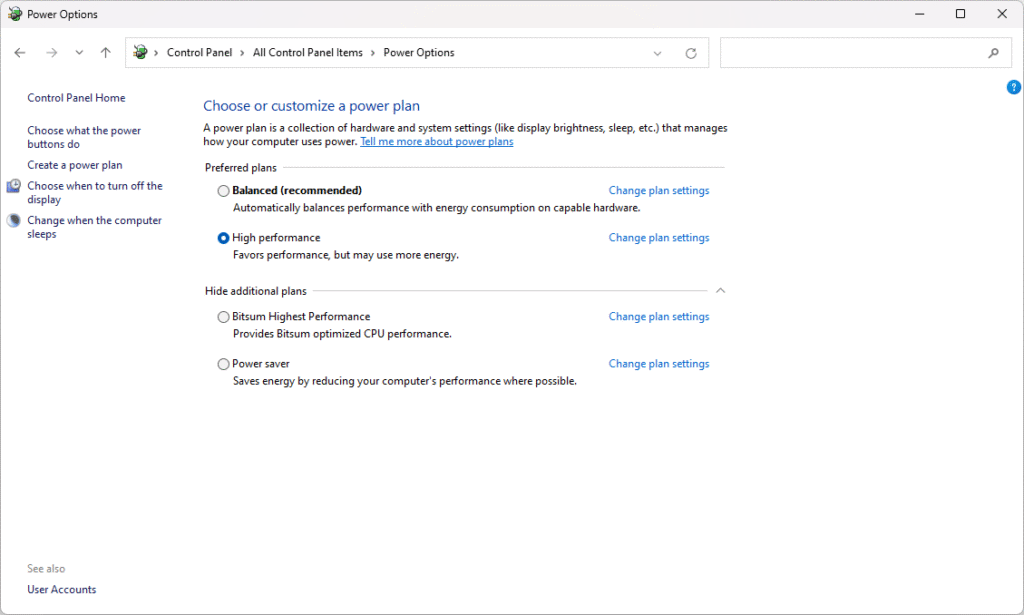Click the 'Hide additional plans' label
The width and height of the screenshot is (1024, 615).
click(x=255, y=291)
